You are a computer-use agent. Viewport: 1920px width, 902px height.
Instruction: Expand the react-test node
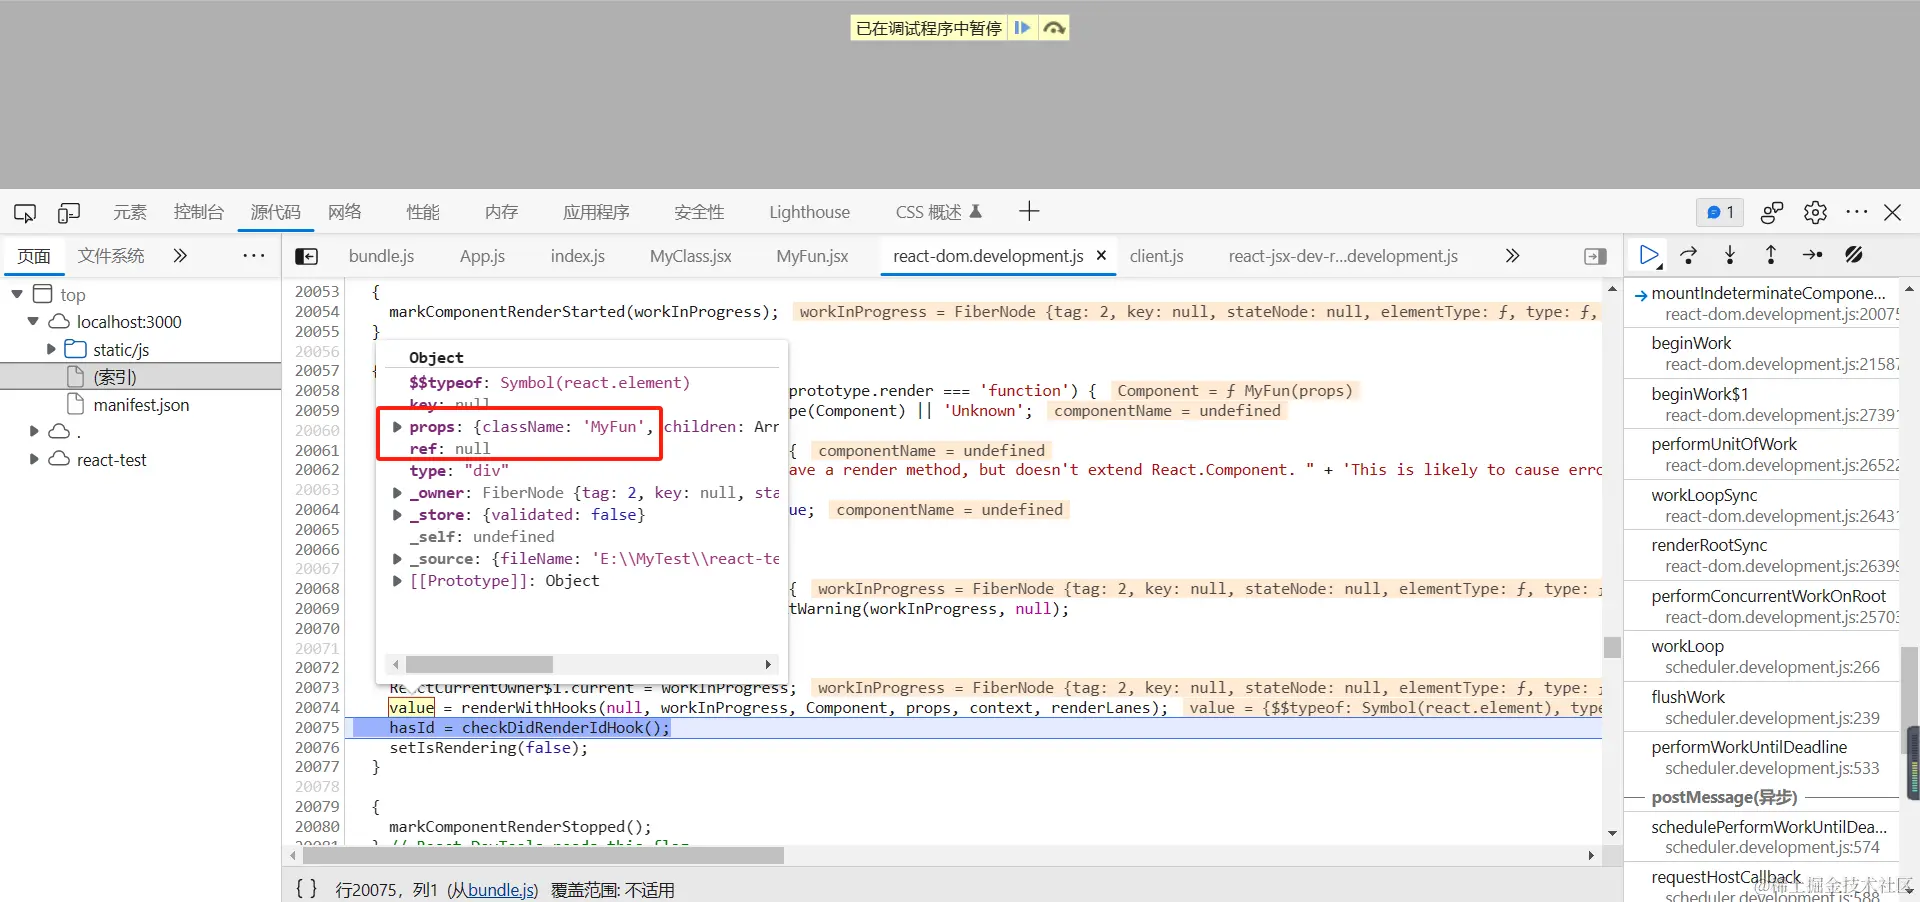pos(34,459)
